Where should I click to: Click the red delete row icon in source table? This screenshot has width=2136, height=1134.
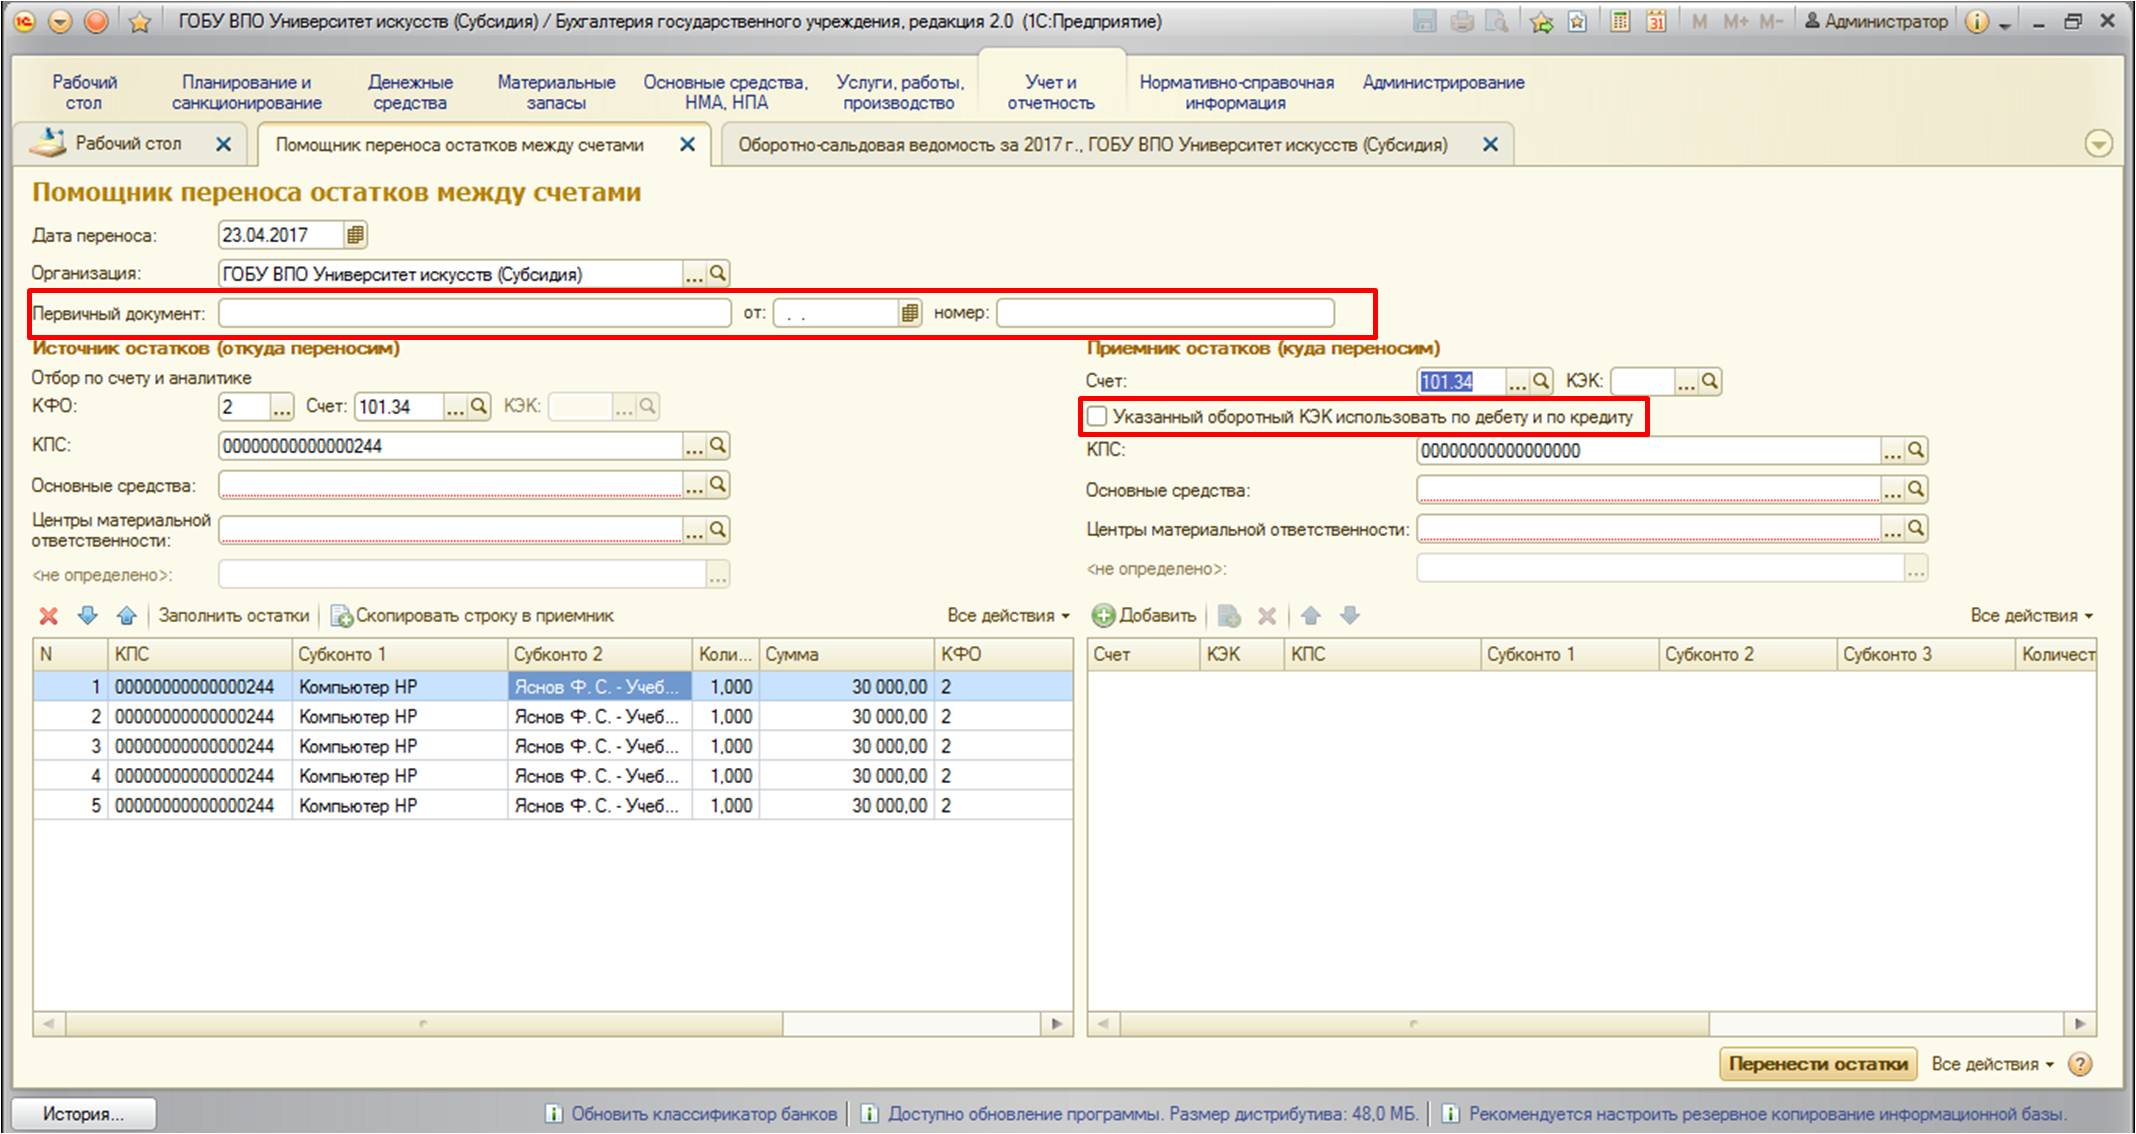(x=48, y=616)
